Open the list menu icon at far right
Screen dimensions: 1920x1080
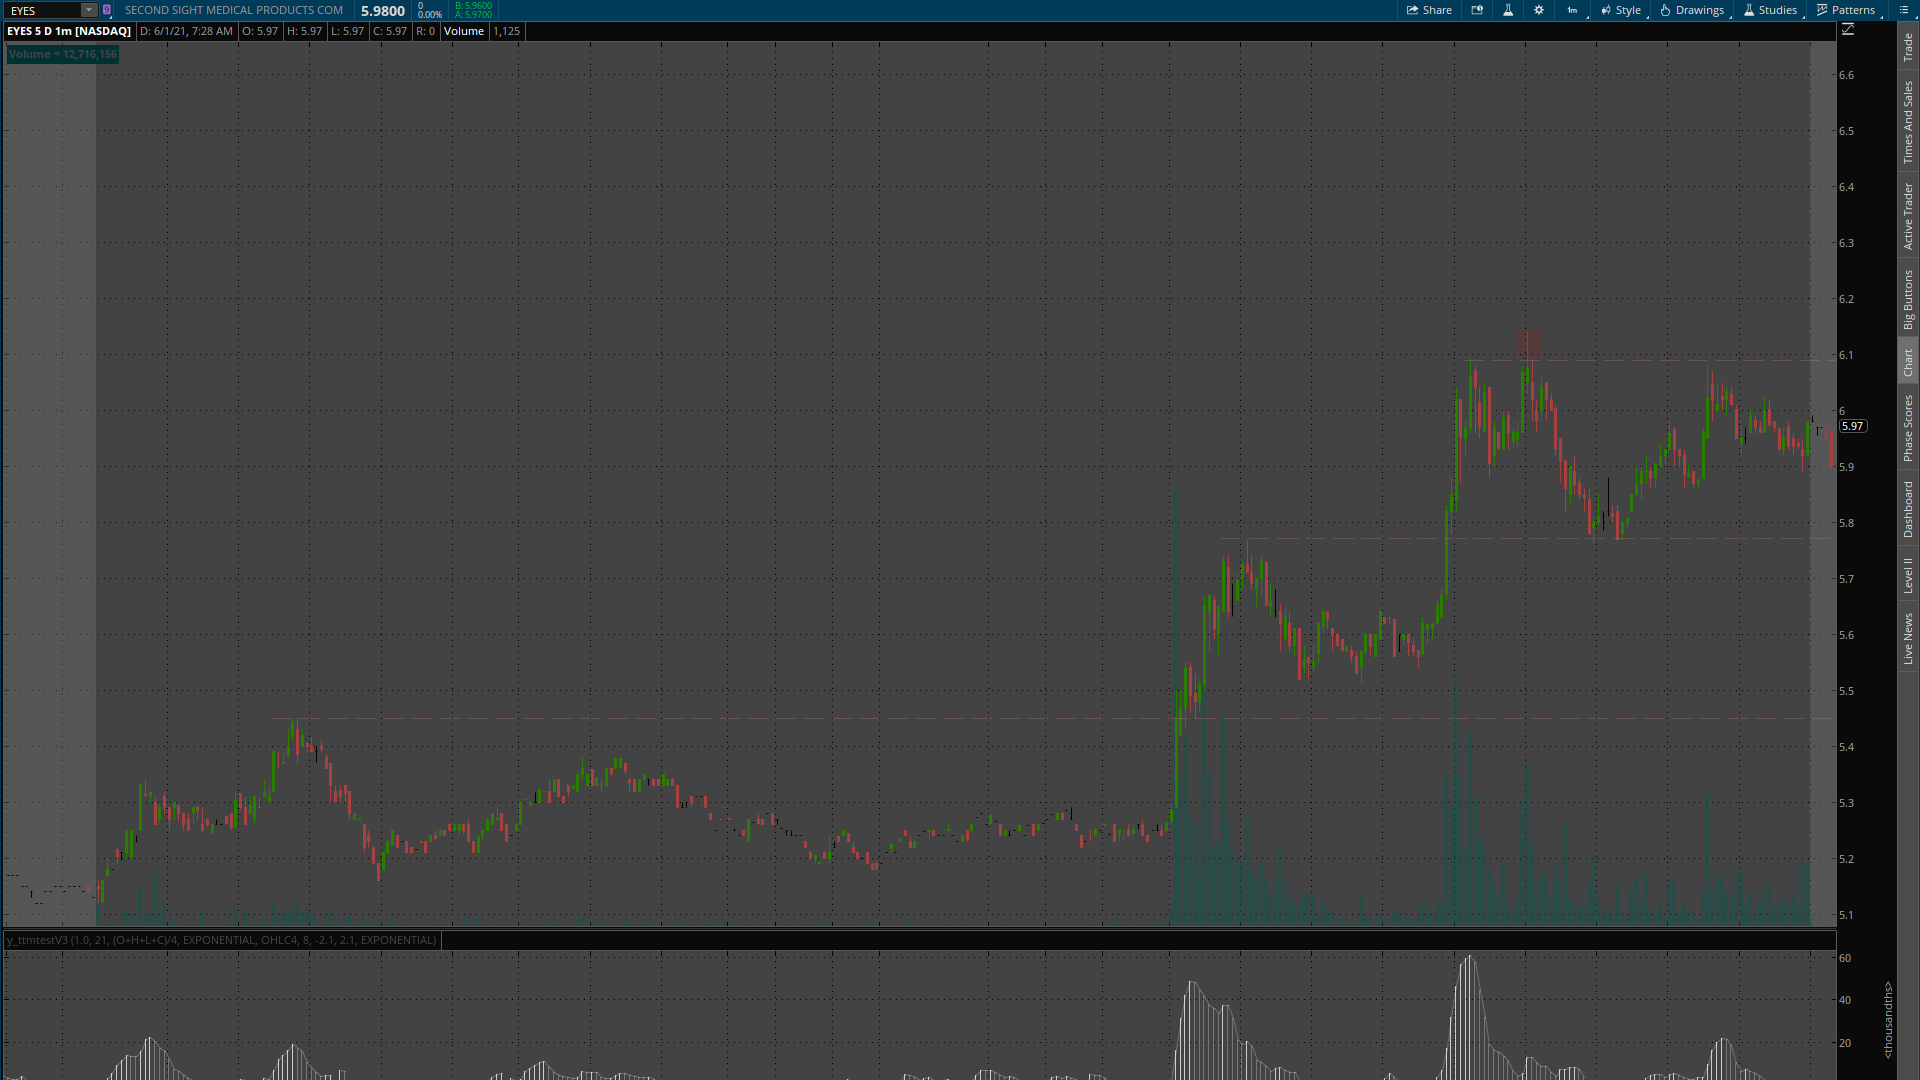tap(1904, 10)
